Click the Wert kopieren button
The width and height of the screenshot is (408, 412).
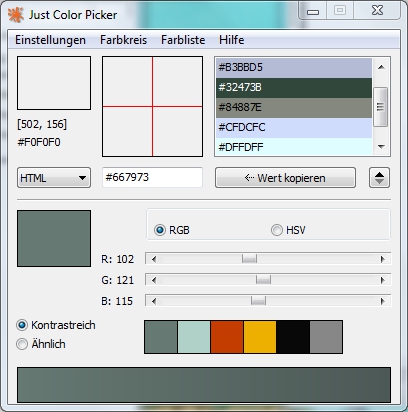[285, 178]
